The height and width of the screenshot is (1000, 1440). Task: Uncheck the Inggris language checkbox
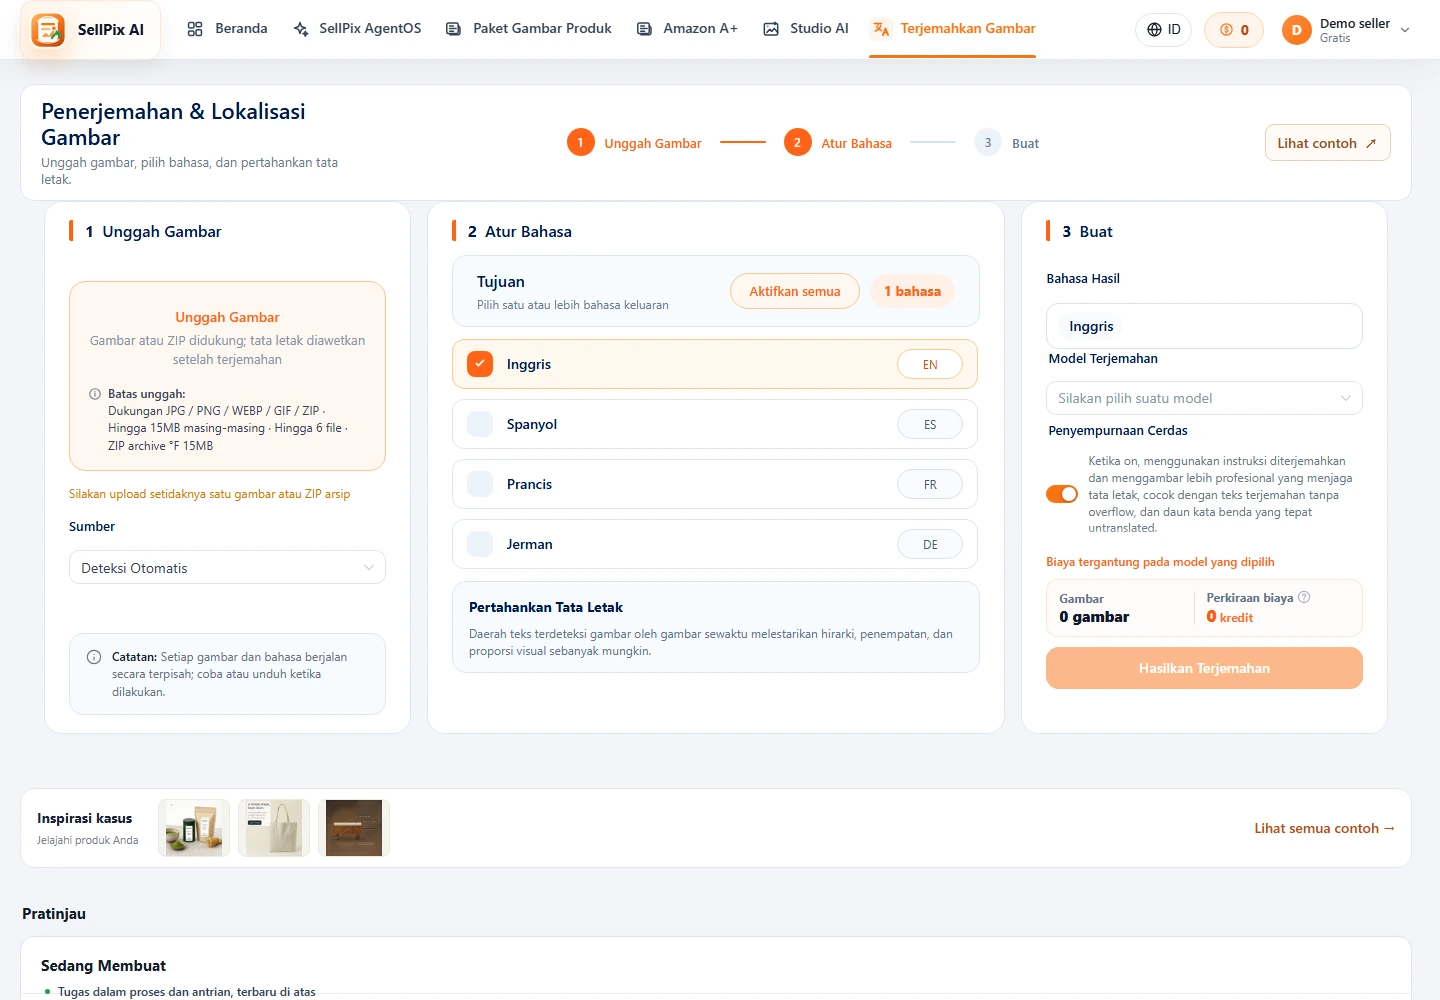tap(480, 364)
